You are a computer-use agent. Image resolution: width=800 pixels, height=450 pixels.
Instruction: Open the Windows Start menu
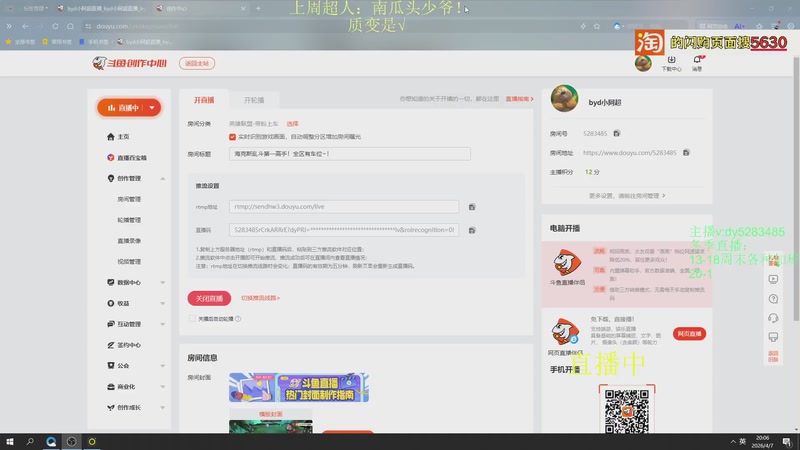pos(10,441)
